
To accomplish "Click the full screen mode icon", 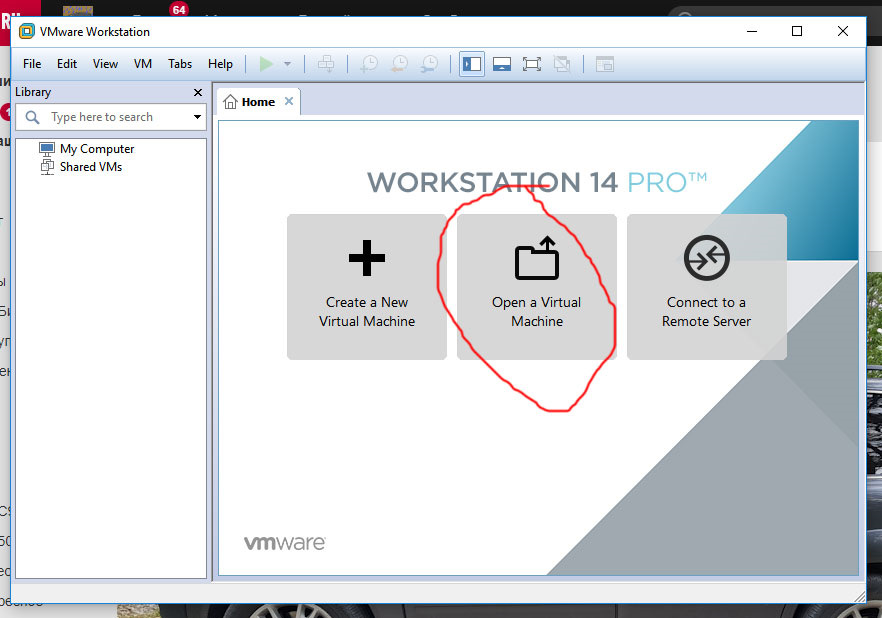I will (532, 64).
